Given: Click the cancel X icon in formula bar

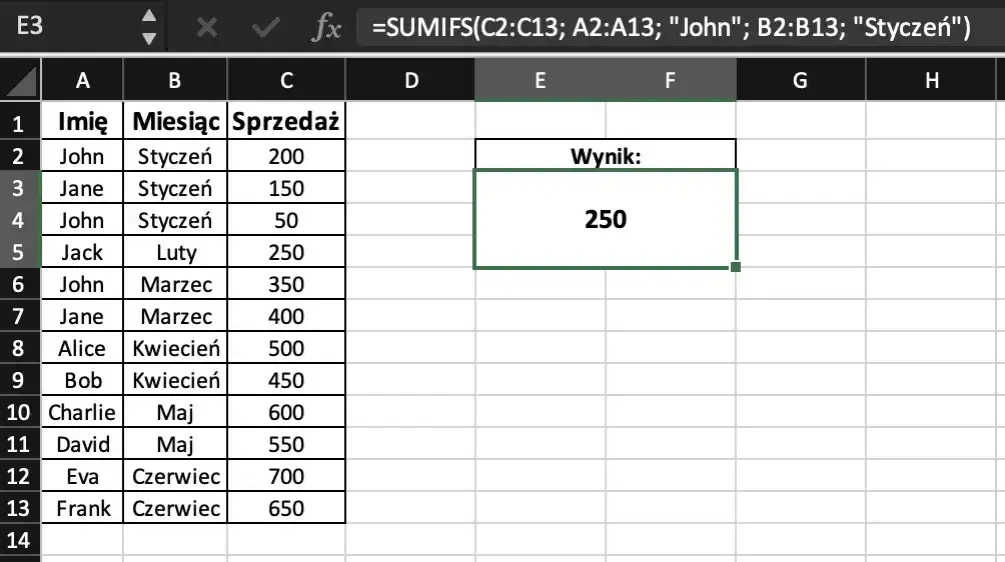Looking at the screenshot, I should [207, 27].
